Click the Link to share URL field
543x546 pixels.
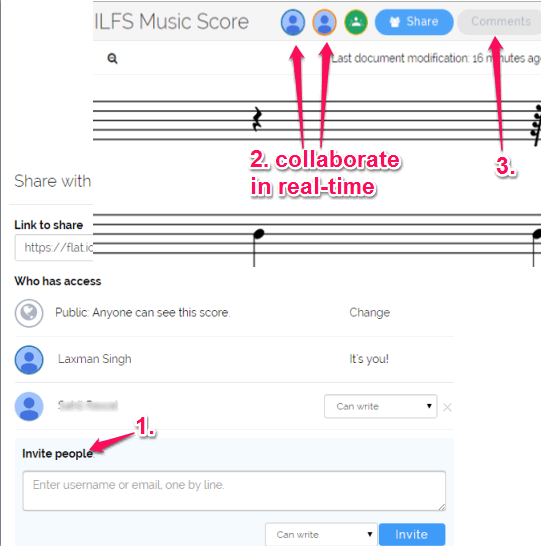click(x=54, y=248)
